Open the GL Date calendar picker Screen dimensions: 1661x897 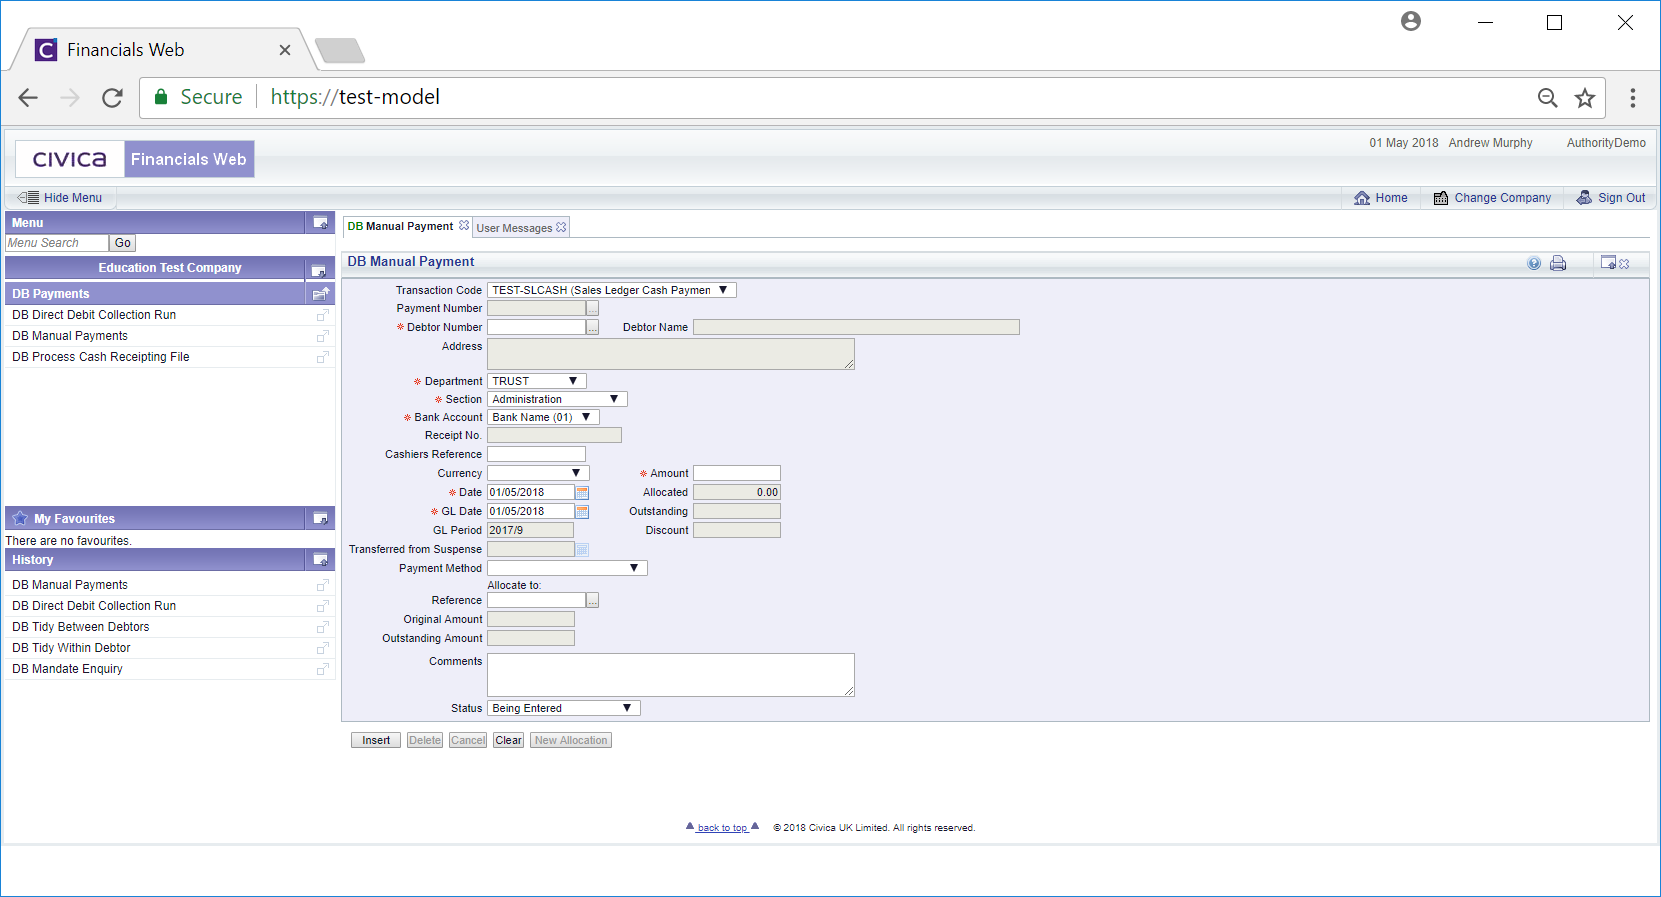(582, 512)
